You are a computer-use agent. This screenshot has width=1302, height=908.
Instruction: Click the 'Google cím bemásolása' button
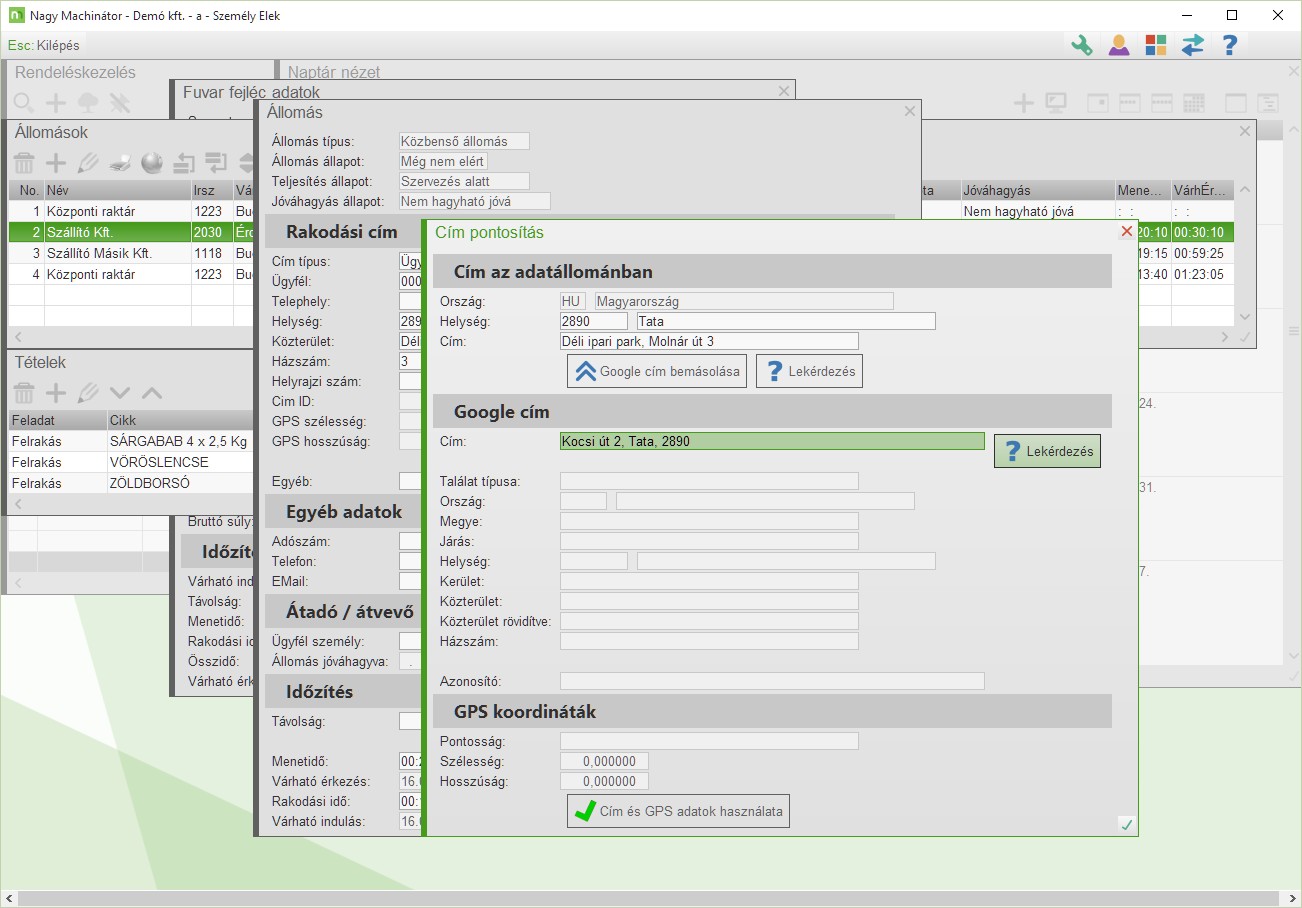(x=658, y=371)
